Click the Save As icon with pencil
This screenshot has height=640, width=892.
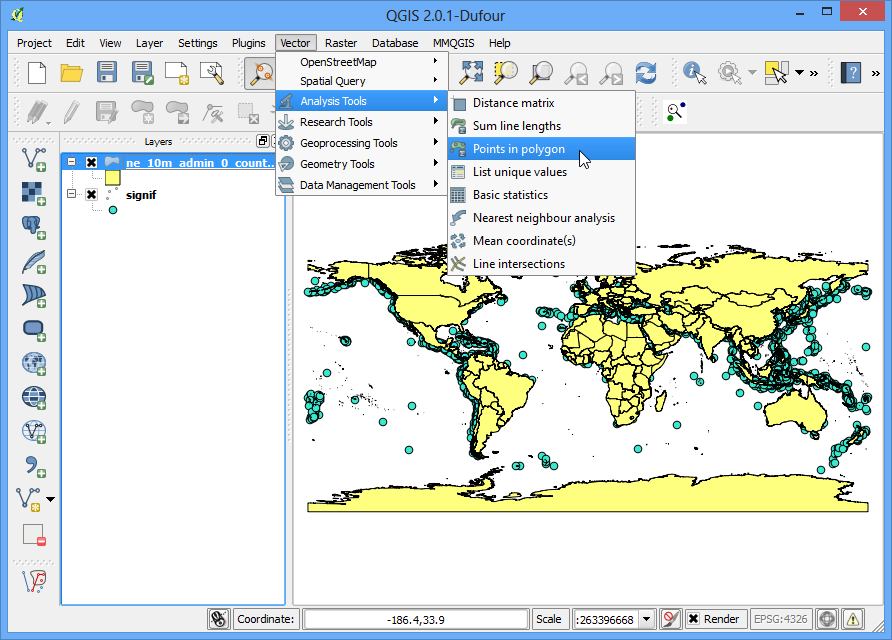(x=142, y=73)
